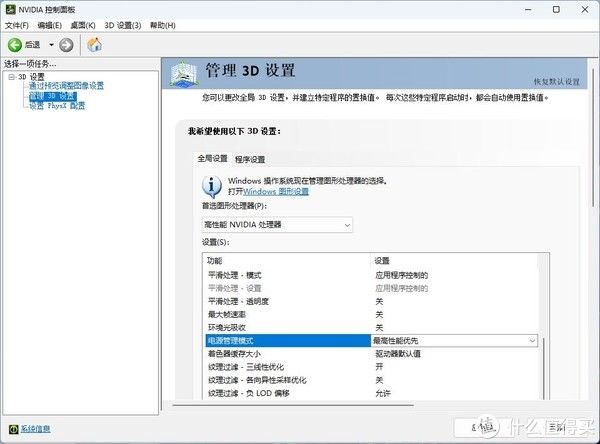Image resolution: width=600 pixels, height=444 pixels.
Task: Switch to 全局设置 tab
Action: [x=212, y=158]
